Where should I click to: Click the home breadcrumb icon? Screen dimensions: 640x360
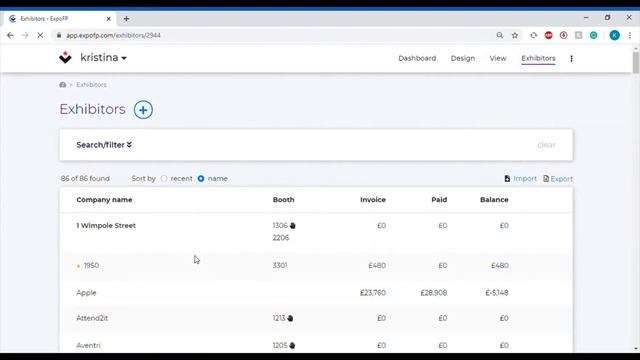pyautogui.click(x=62, y=85)
